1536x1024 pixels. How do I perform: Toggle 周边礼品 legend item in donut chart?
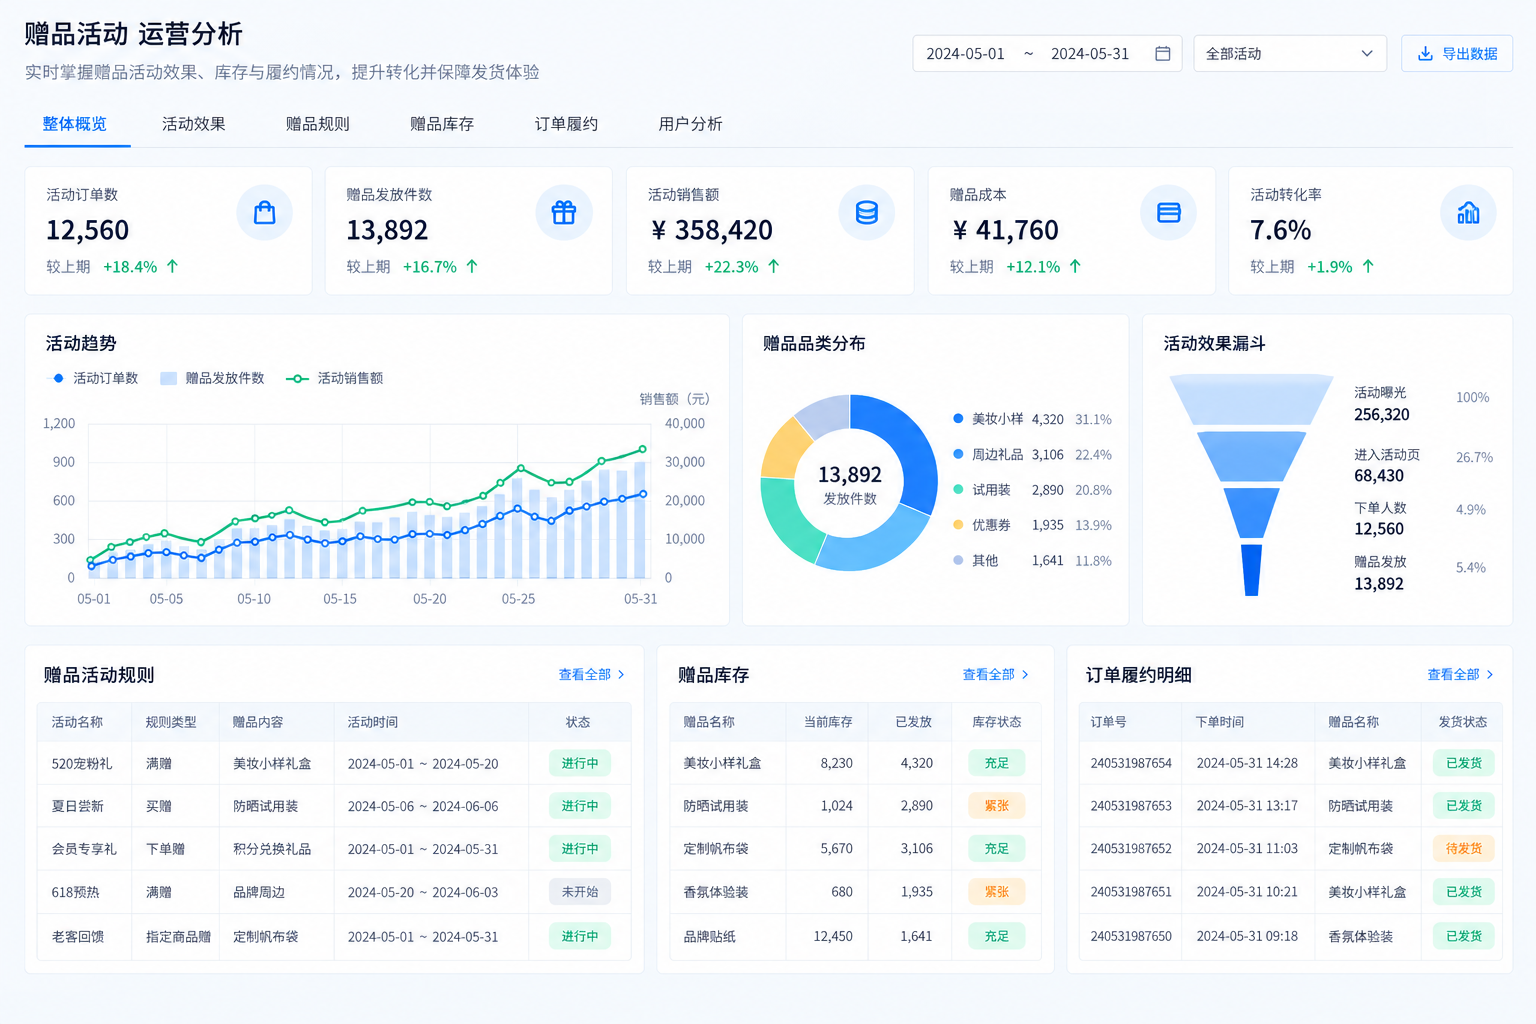(x=988, y=454)
